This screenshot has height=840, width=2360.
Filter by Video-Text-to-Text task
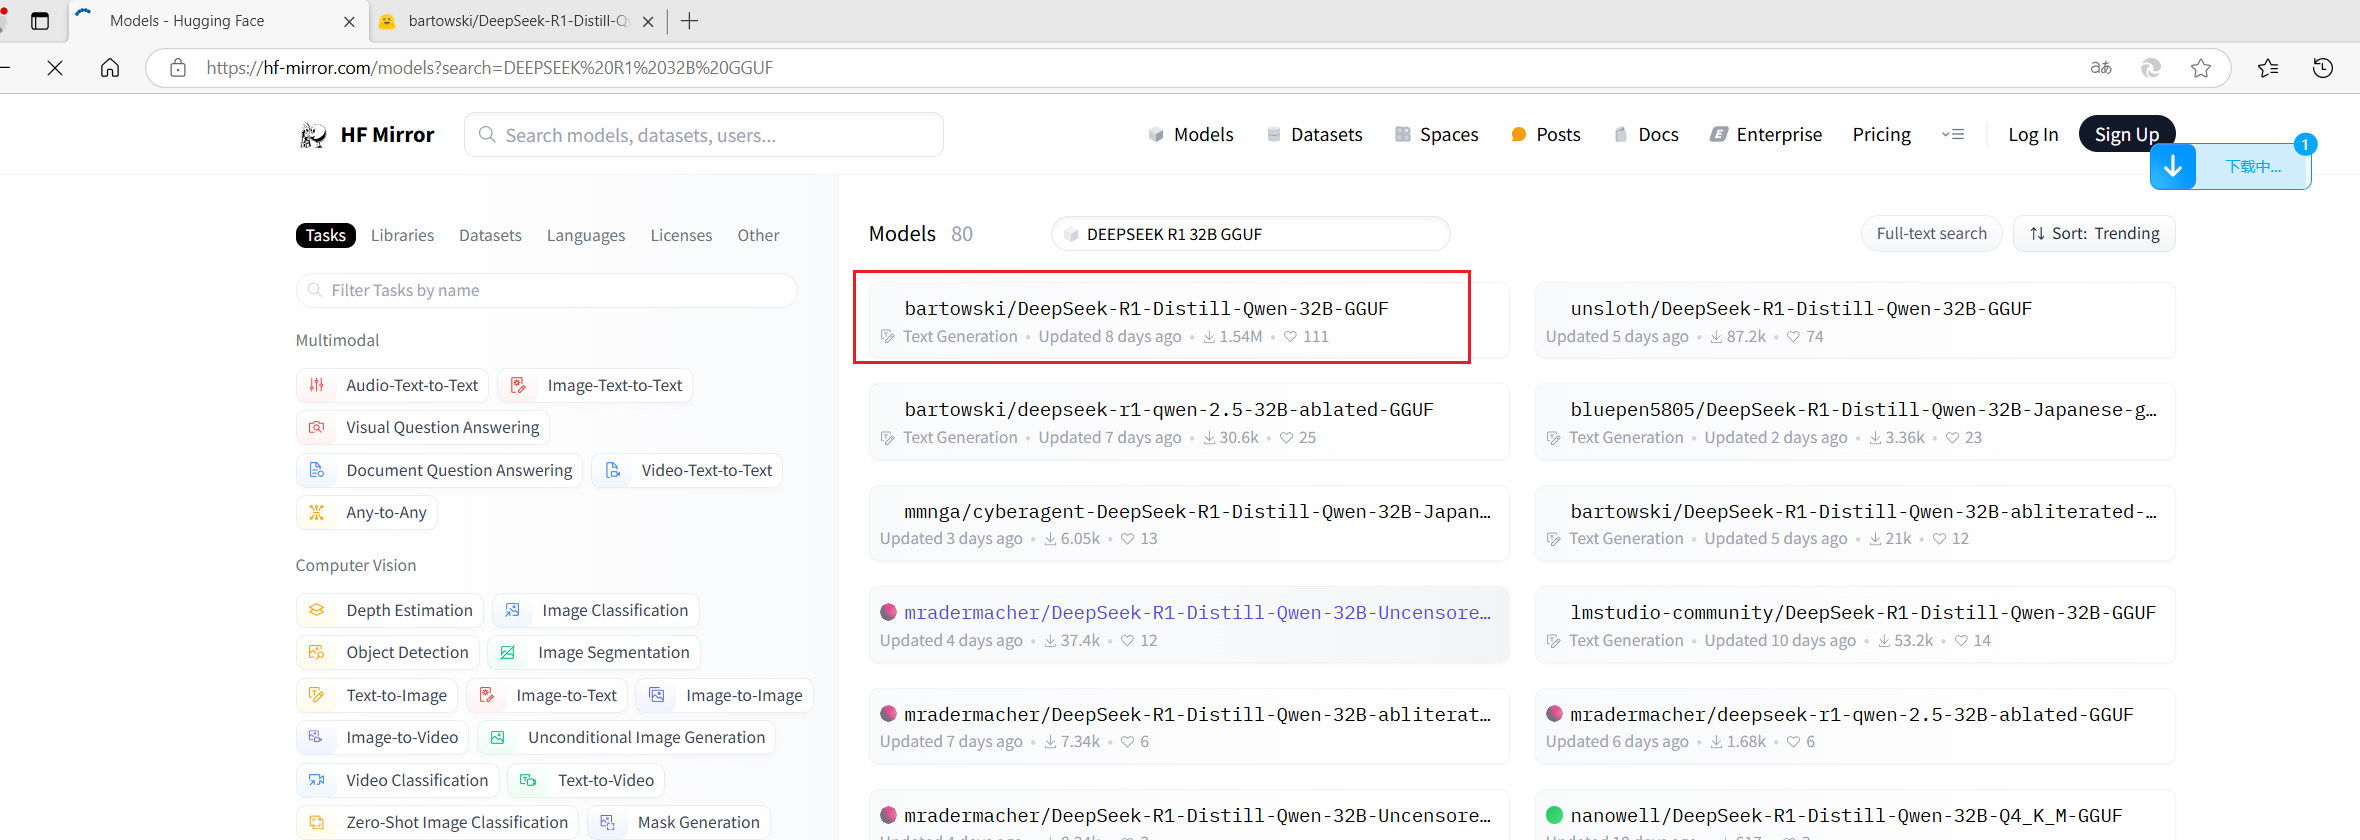pos(687,470)
